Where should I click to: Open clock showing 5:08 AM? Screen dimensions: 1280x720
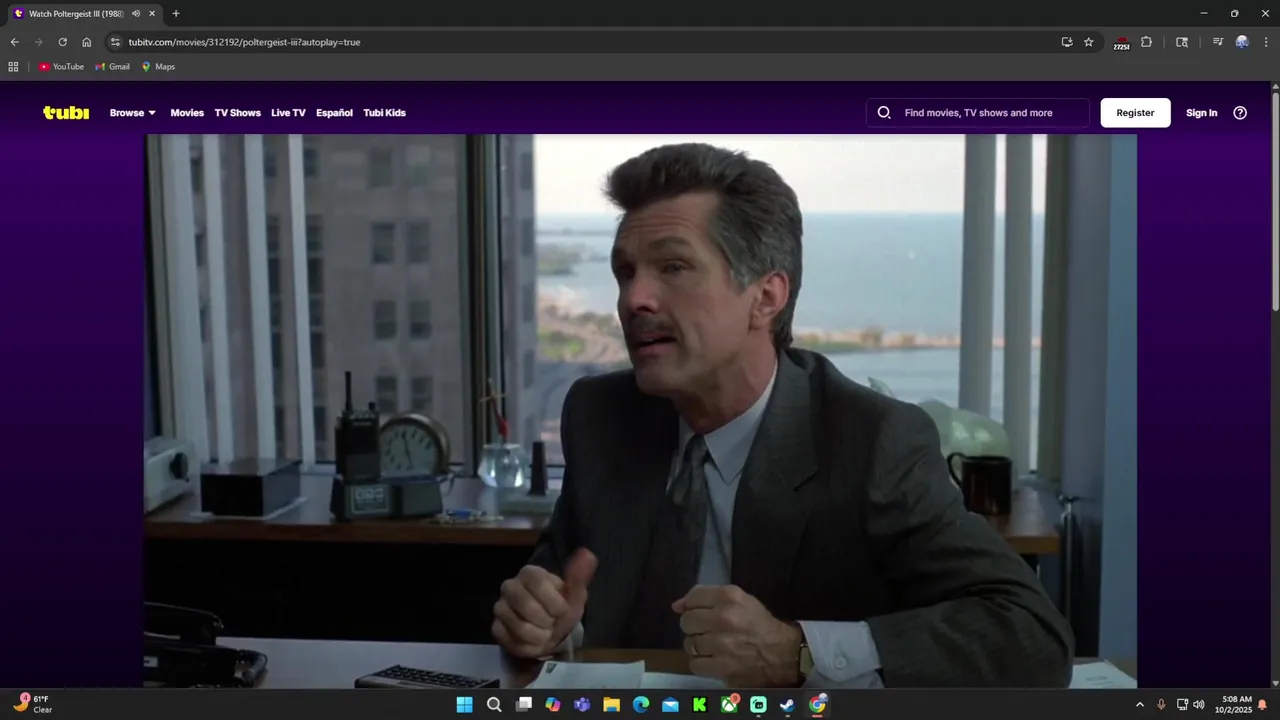tap(1233, 705)
